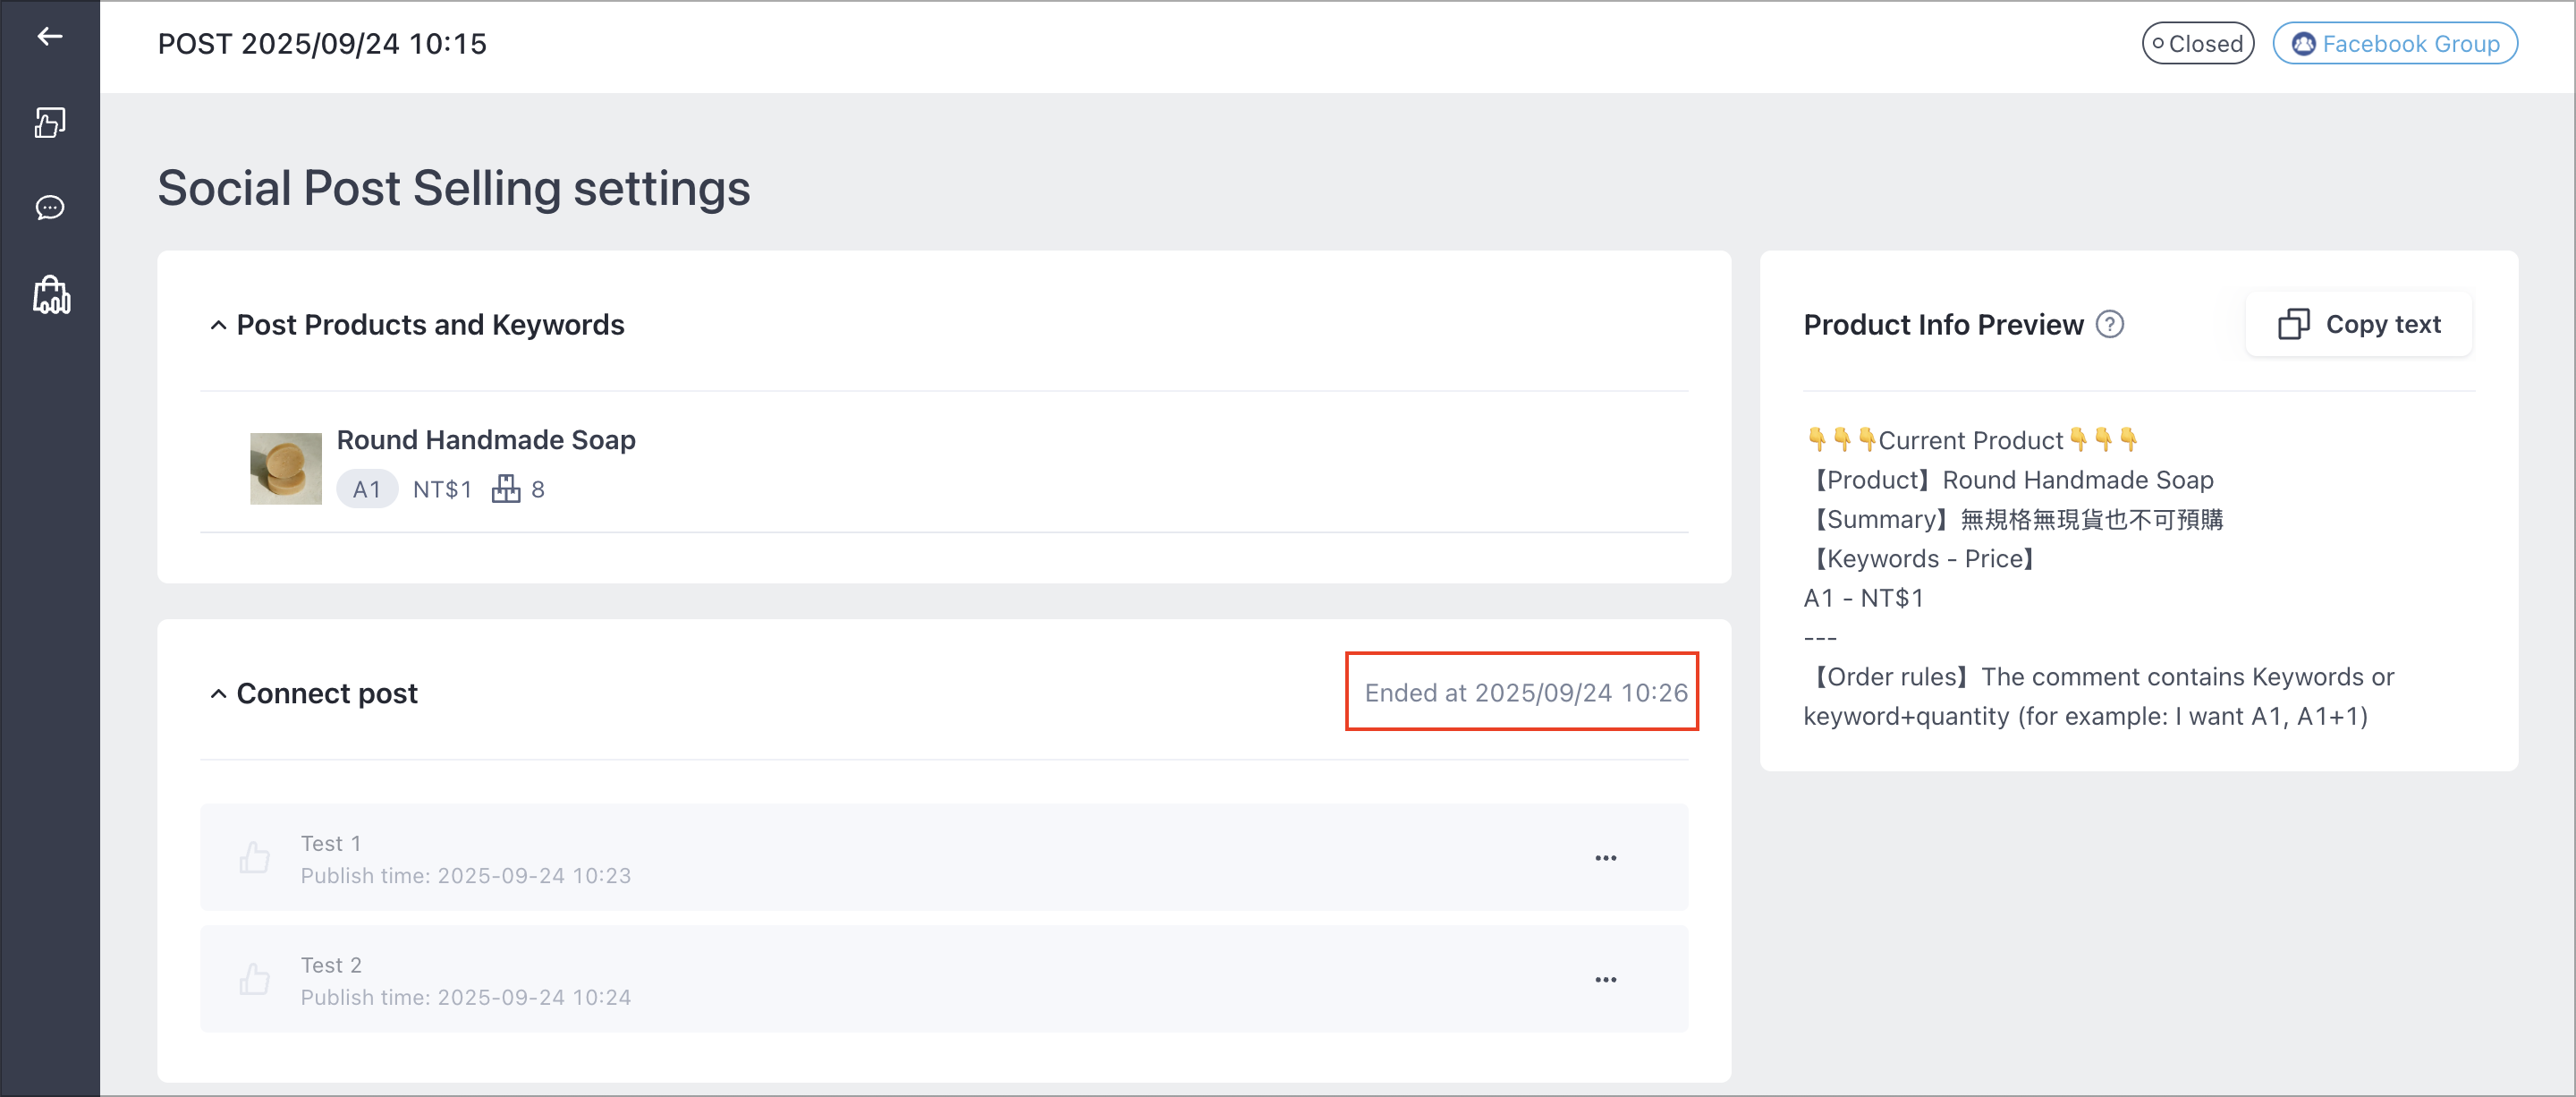The width and height of the screenshot is (2576, 1097).
Task: Click the A1 keyword tag
Action: click(x=367, y=489)
